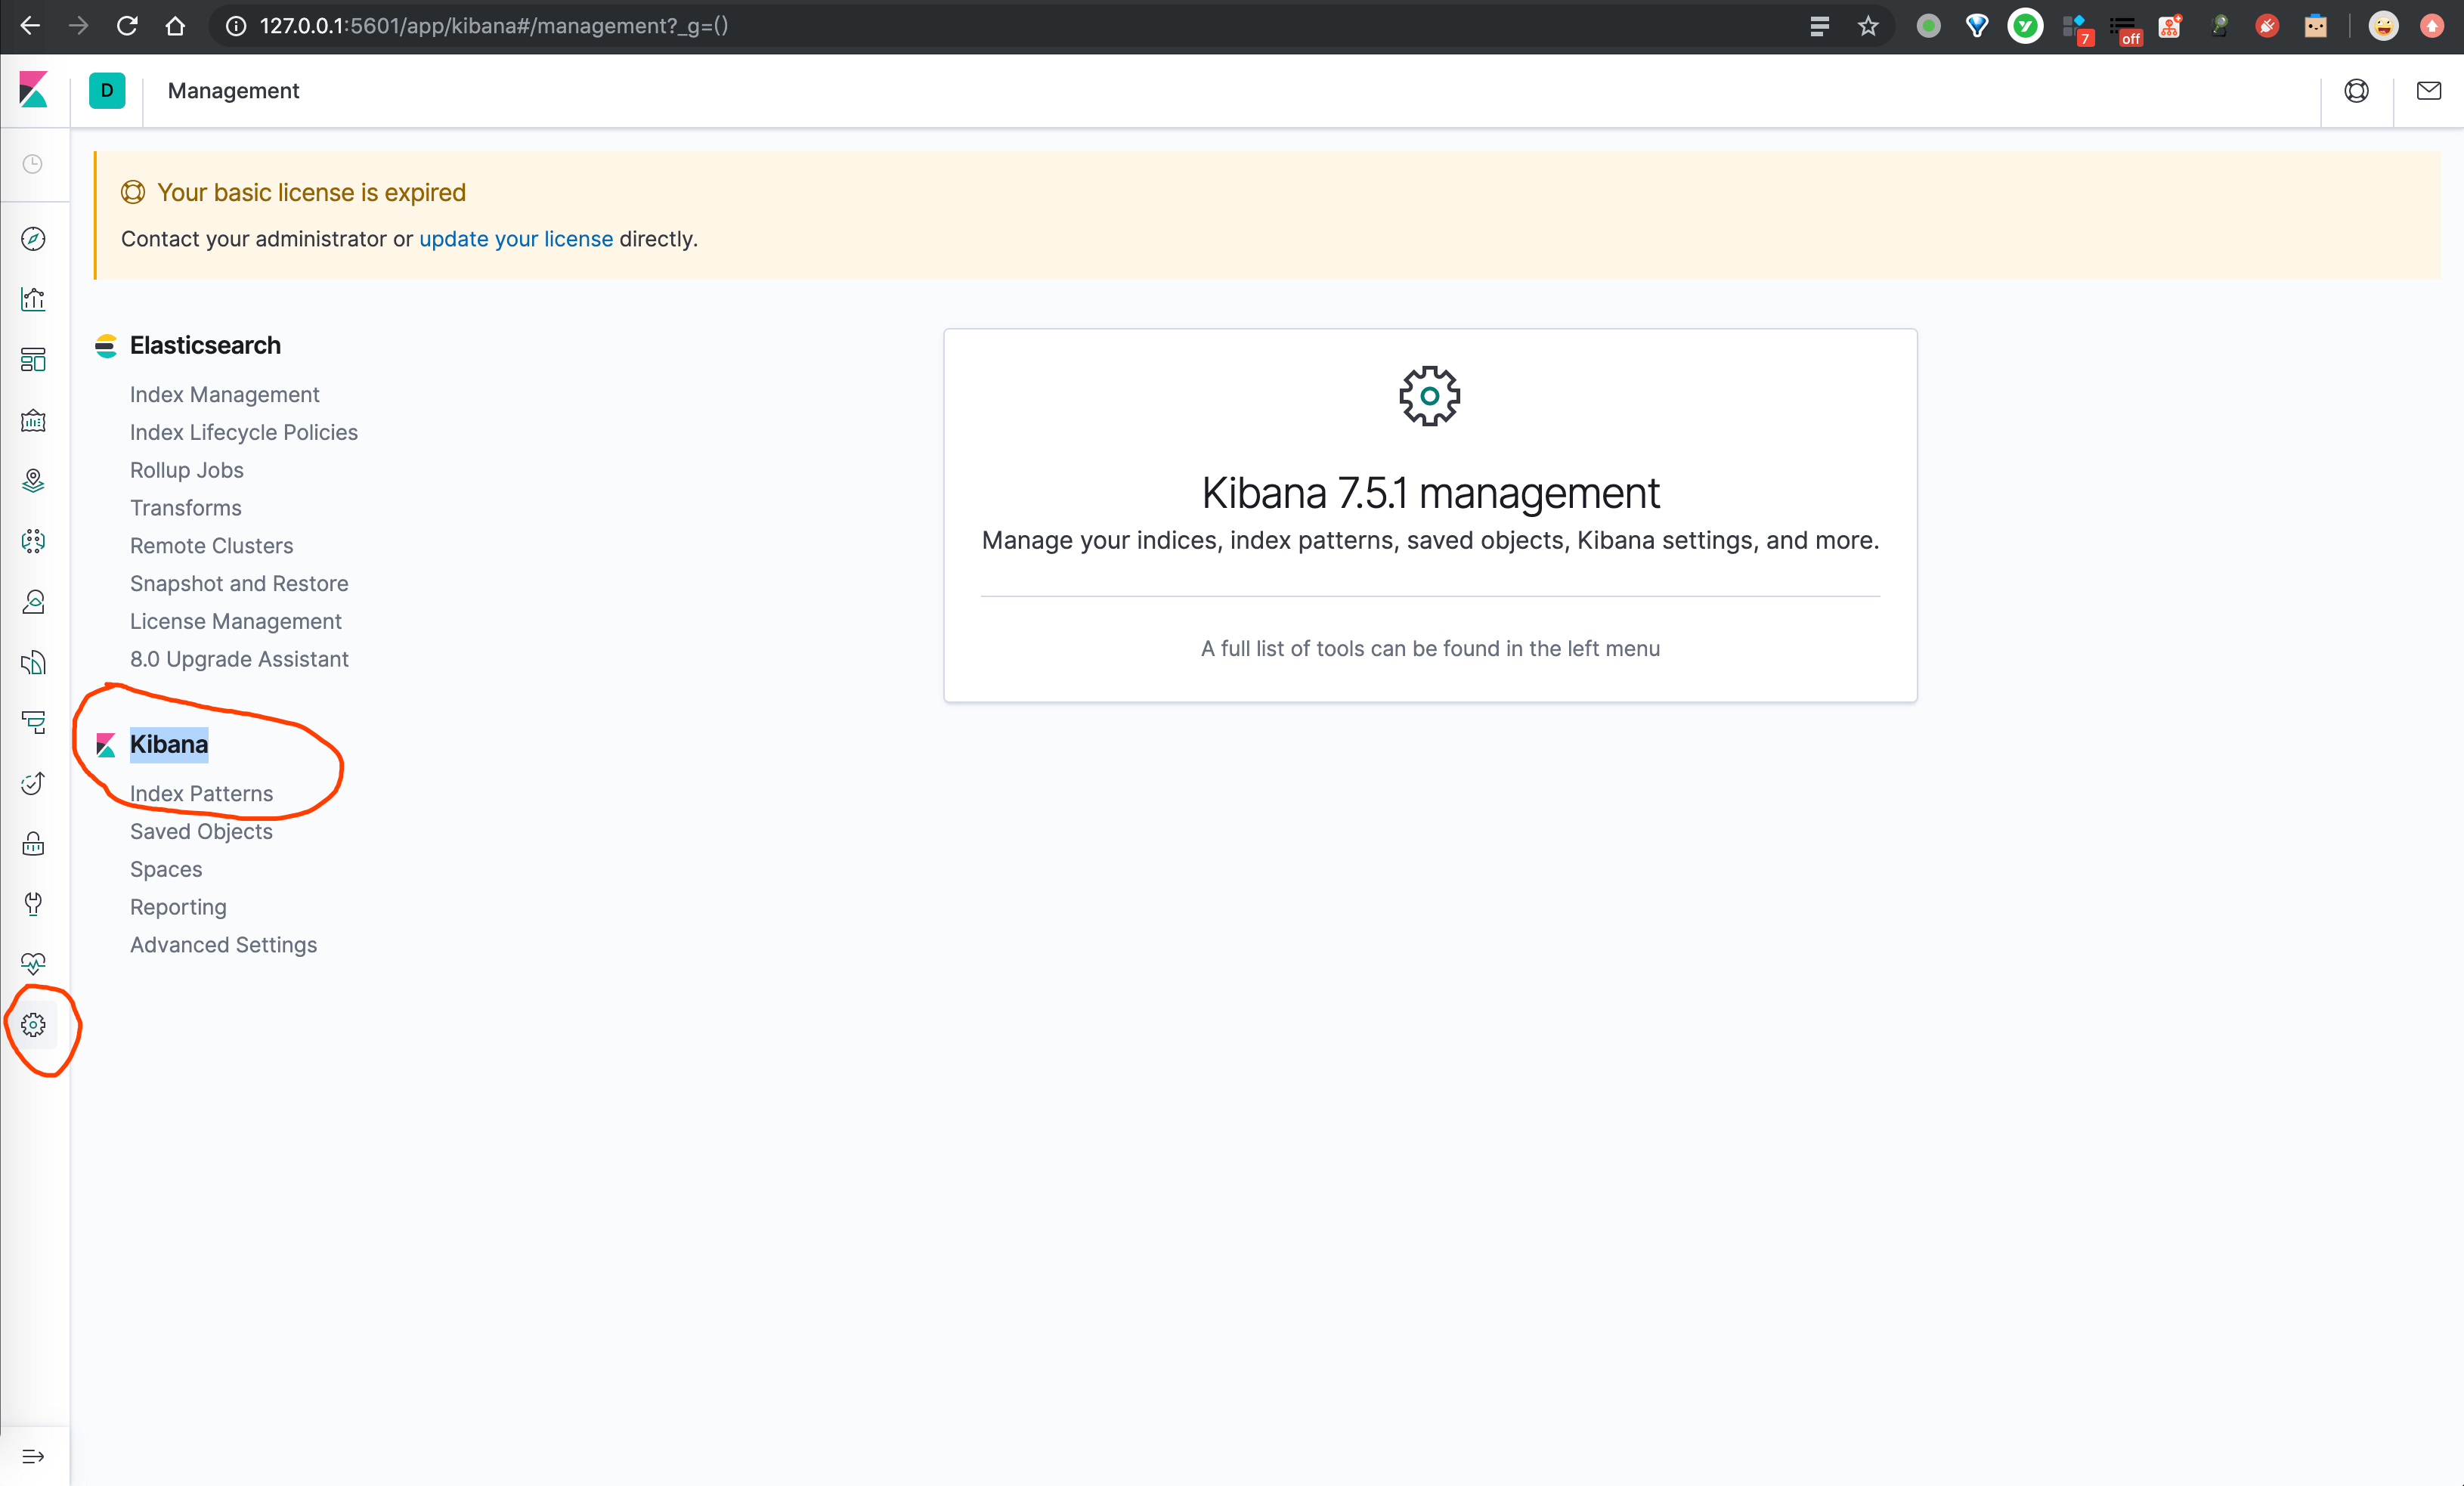The width and height of the screenshot is (2464, 1486).
Task: Select Advanced Settings menu item
Action: pos(223,945)
